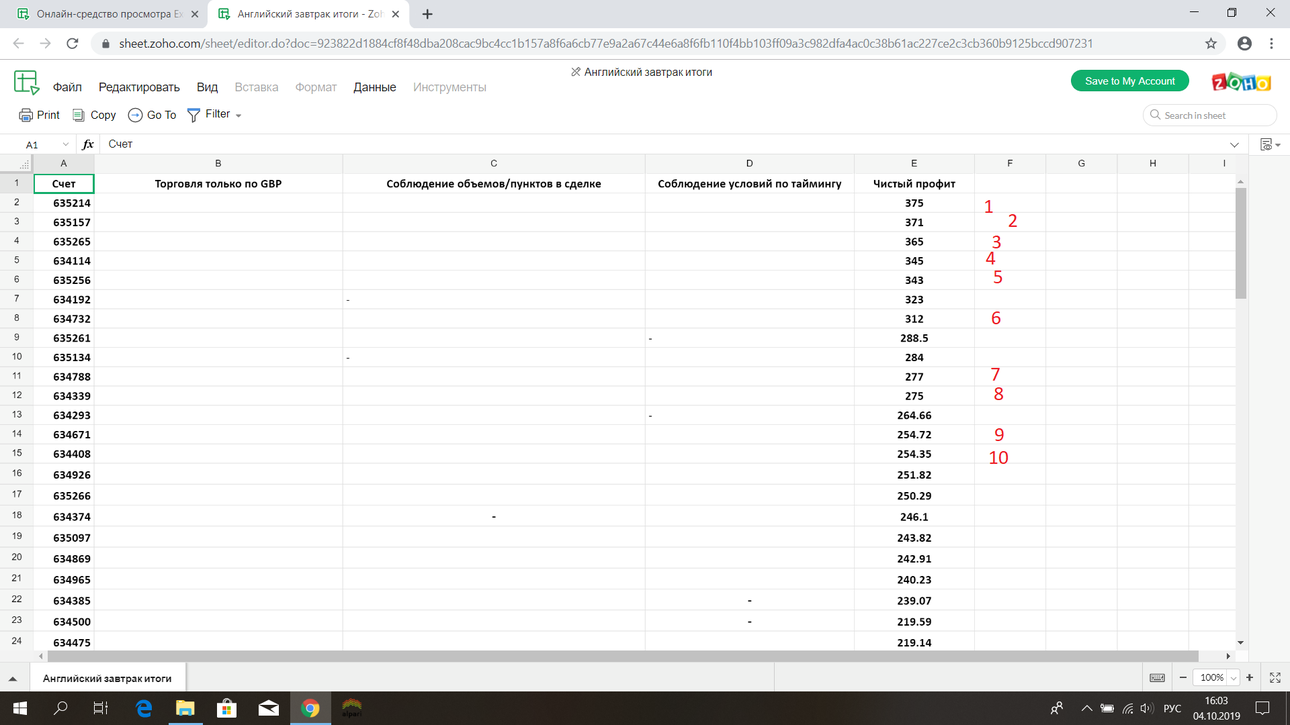This screenshot has width=1290, height=725.
Task: Open the Инструменты menu
Action: (x=449, y=87)
